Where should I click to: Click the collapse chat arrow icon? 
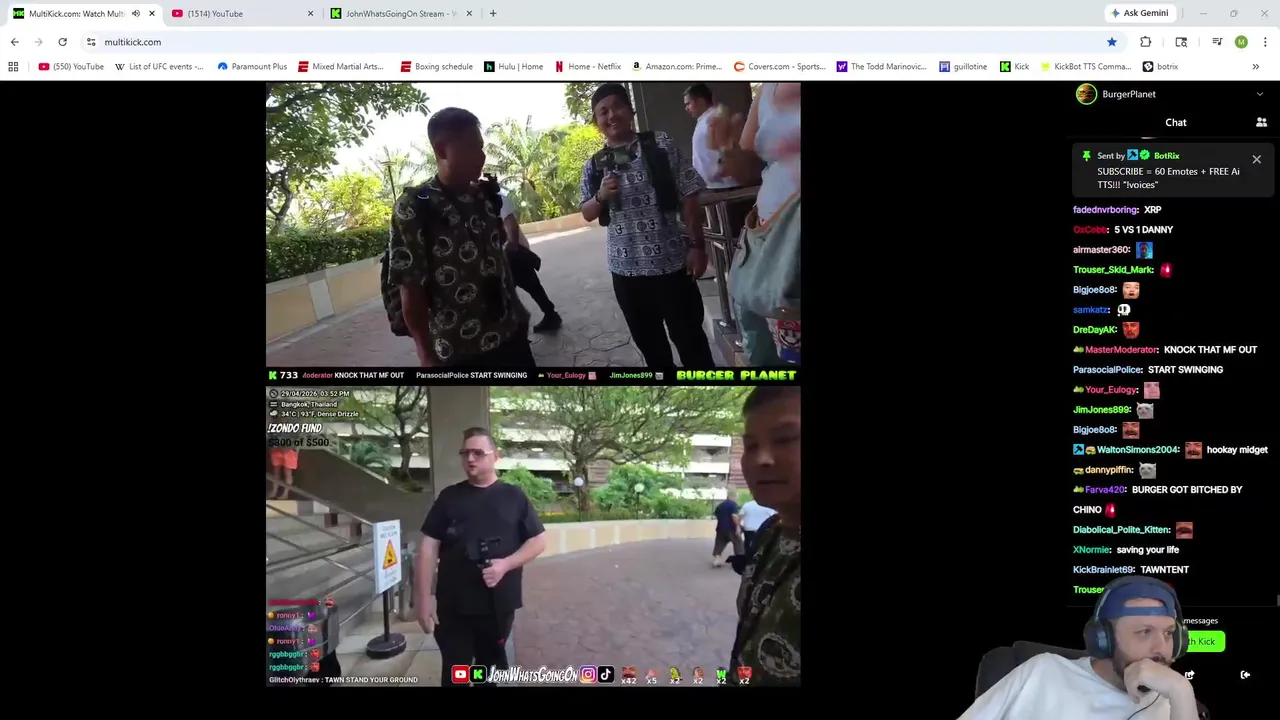(1245, 675)
